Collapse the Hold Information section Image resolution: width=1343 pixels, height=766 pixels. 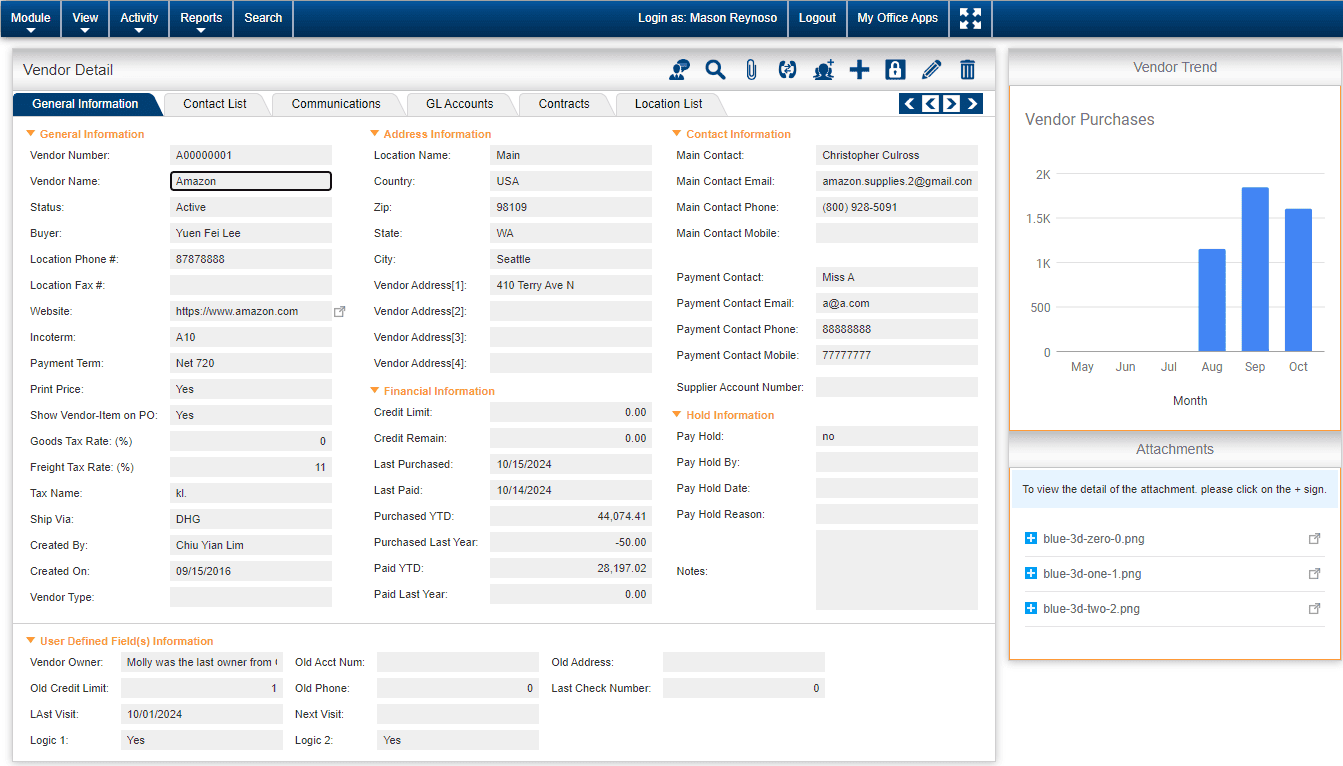coord(677,414)
